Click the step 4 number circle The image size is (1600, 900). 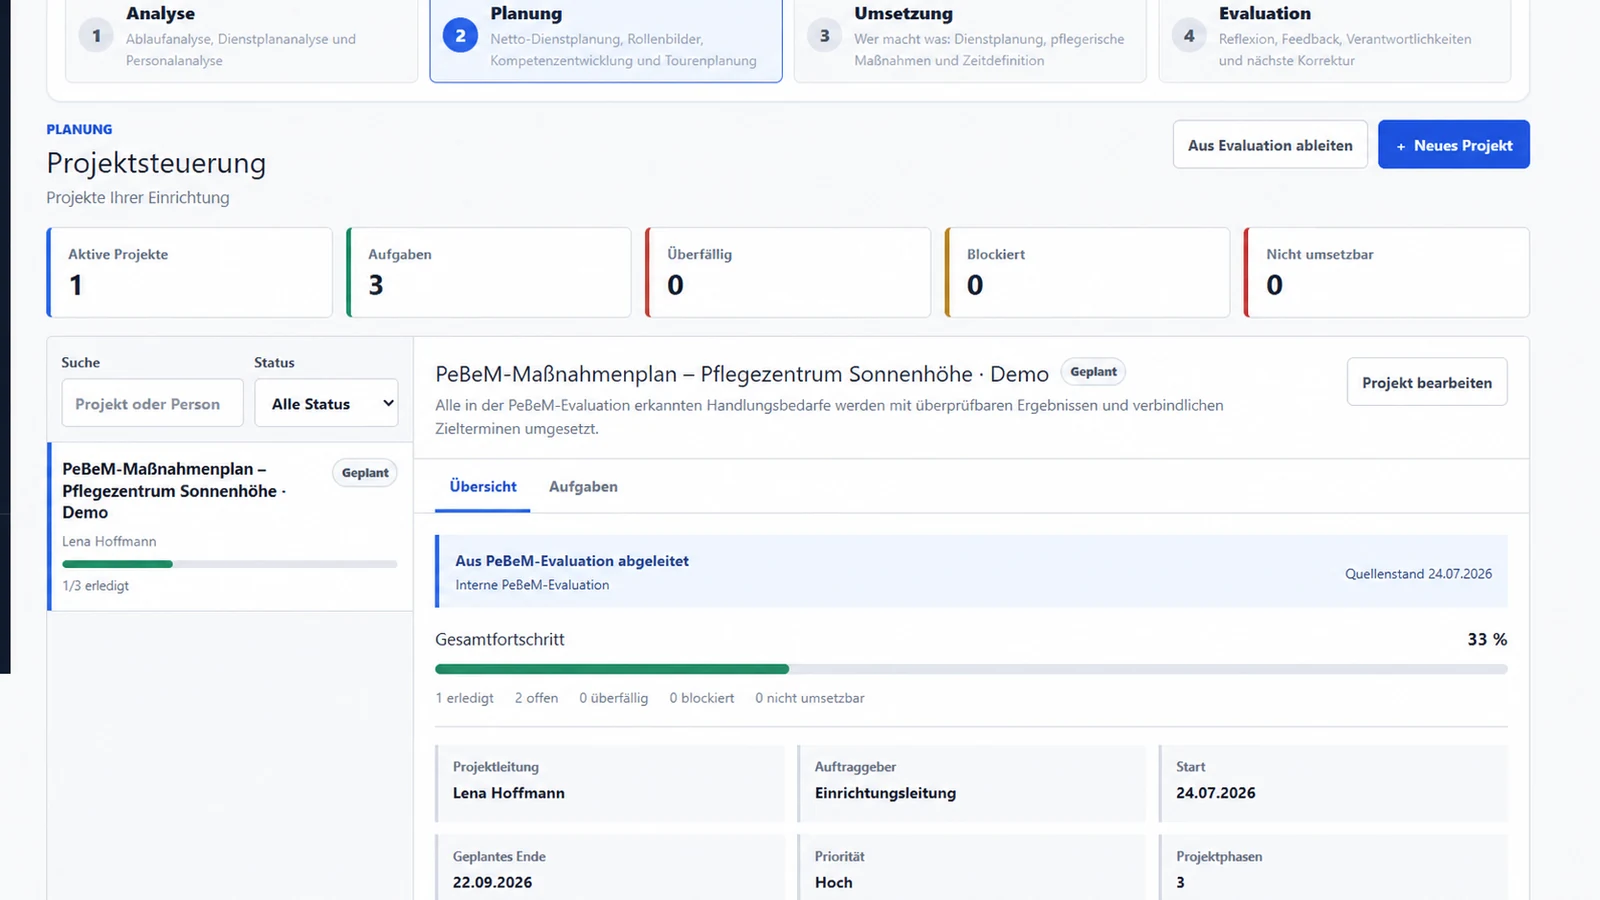[x=1189, y=36]
